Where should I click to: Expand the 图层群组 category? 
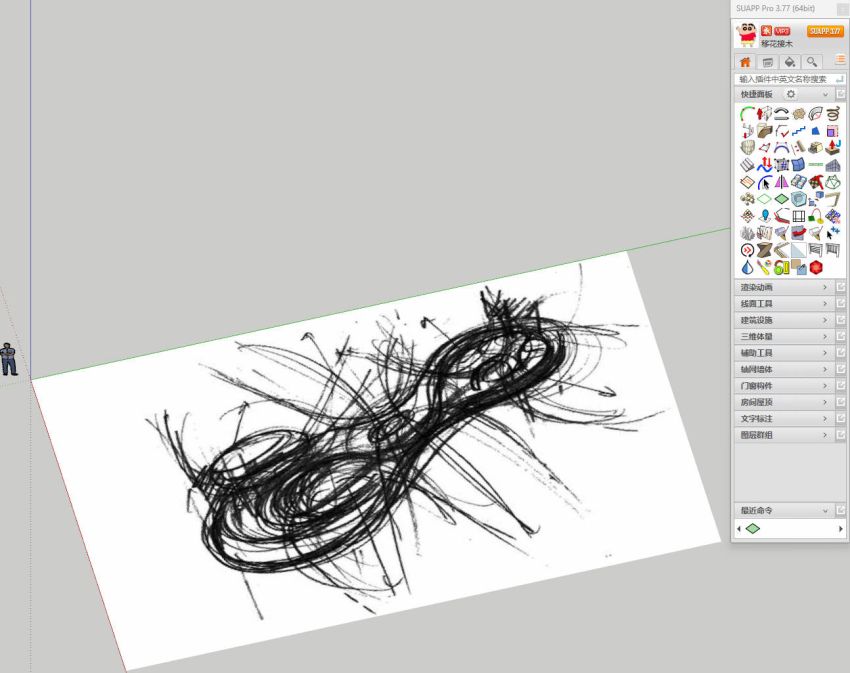click(784, 435)
